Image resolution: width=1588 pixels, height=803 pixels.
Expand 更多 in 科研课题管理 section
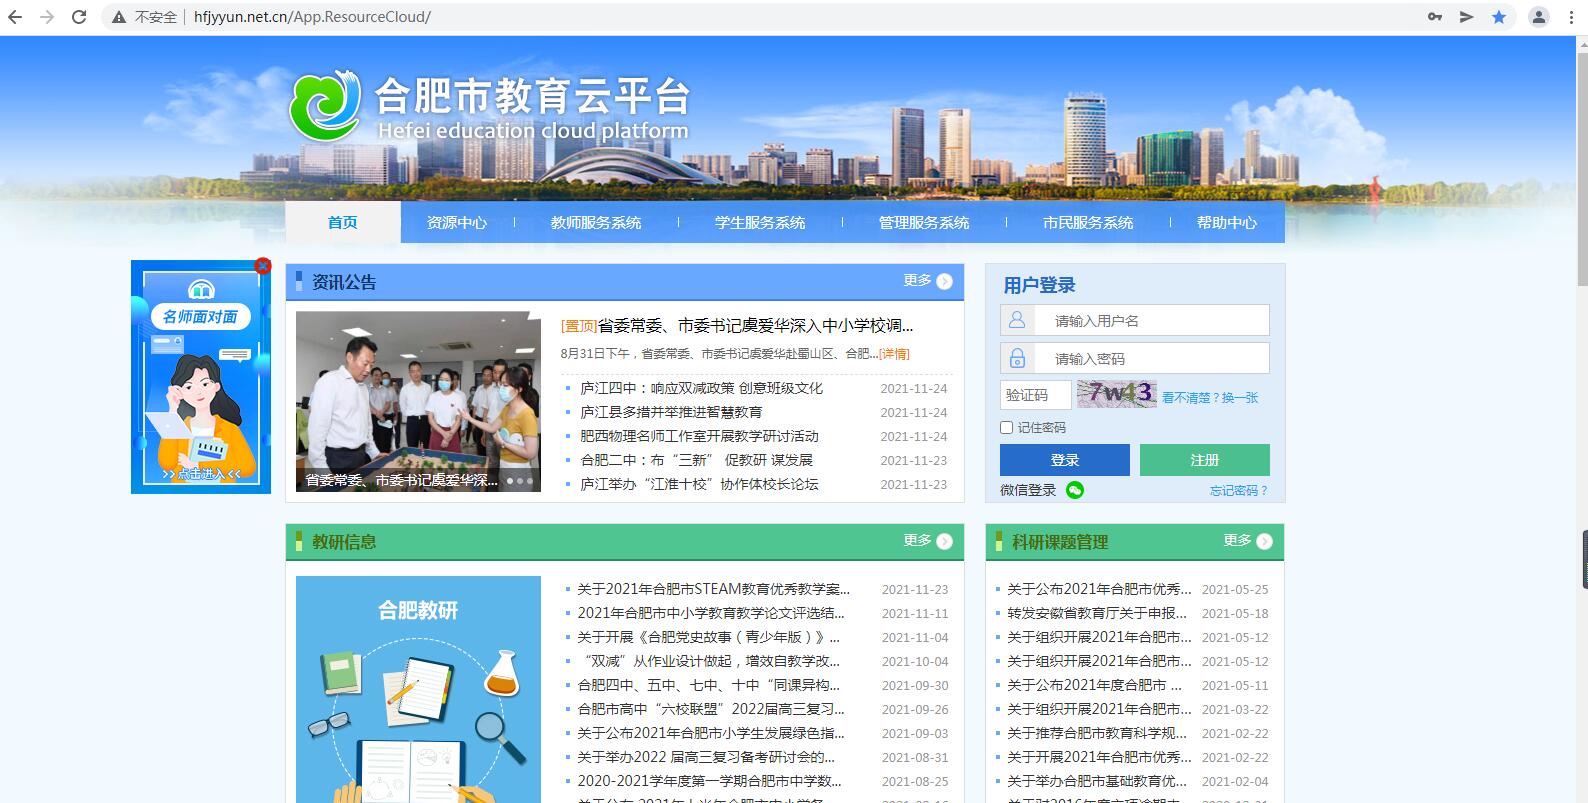tap(1264, 542)
